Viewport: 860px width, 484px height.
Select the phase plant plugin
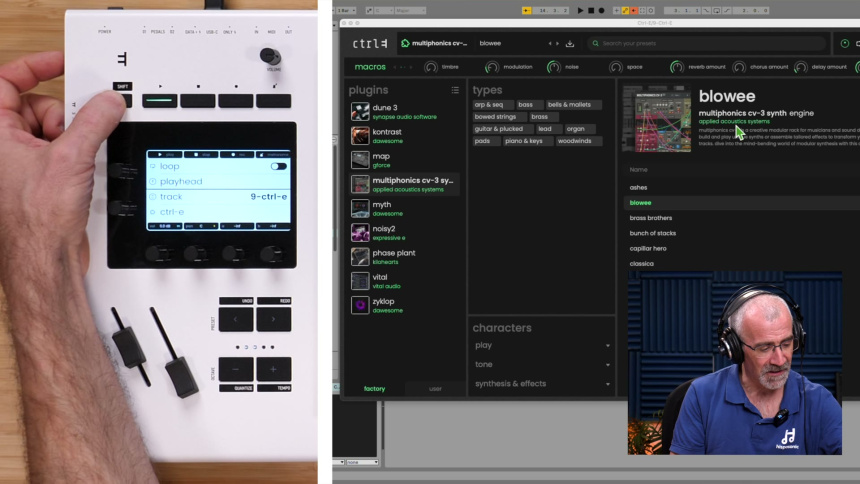(405, 256)
